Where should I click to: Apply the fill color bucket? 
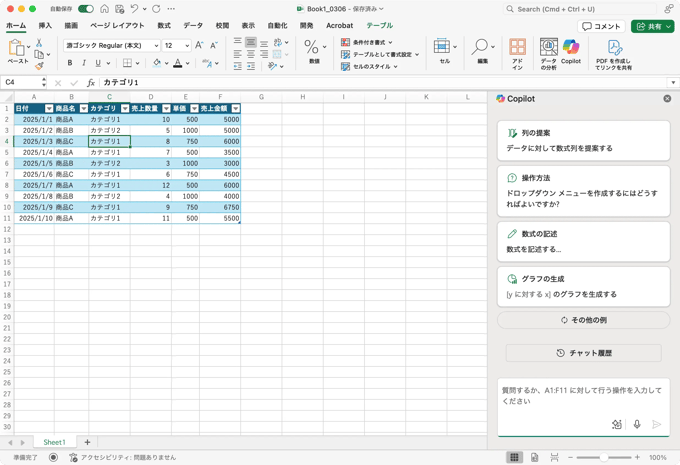pos(157,63)
